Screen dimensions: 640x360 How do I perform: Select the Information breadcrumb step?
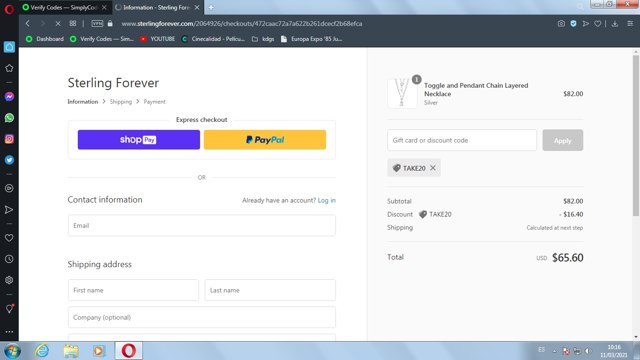83,102
